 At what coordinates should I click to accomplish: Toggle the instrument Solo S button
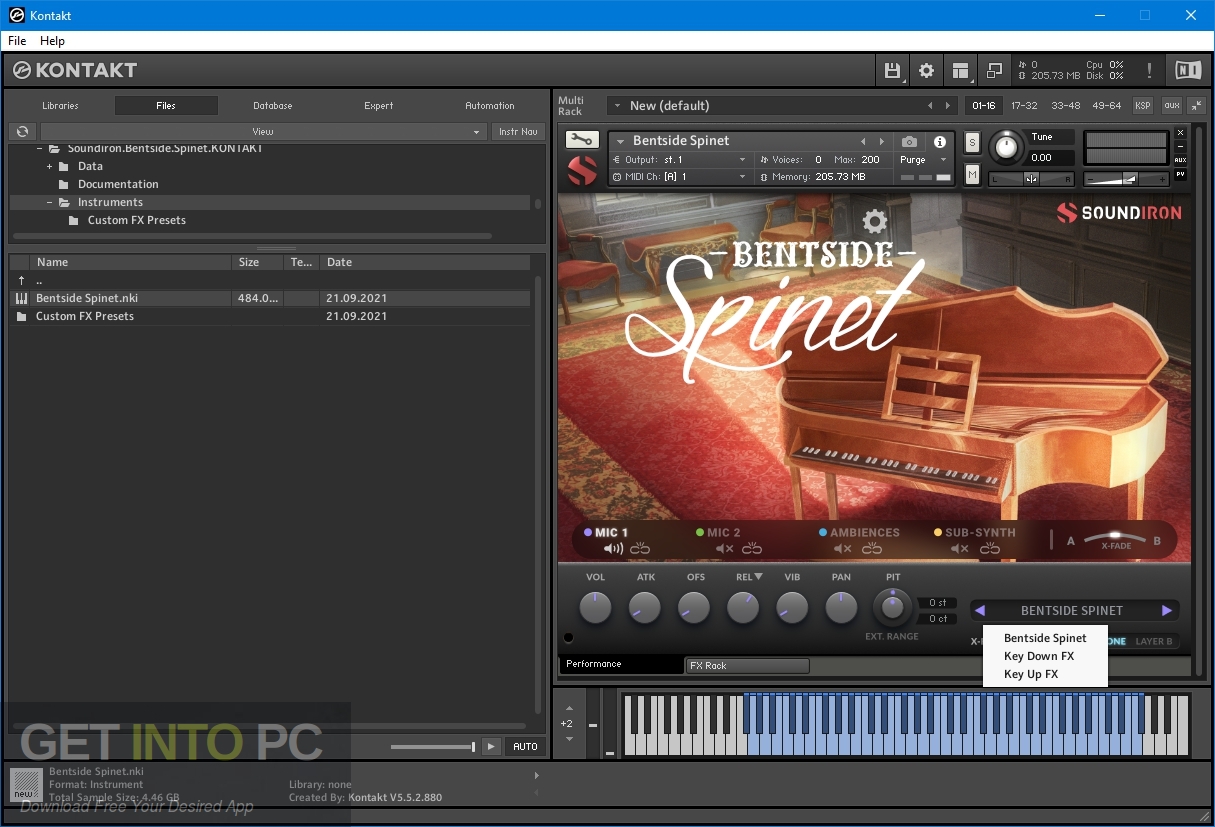click(972, 143)
